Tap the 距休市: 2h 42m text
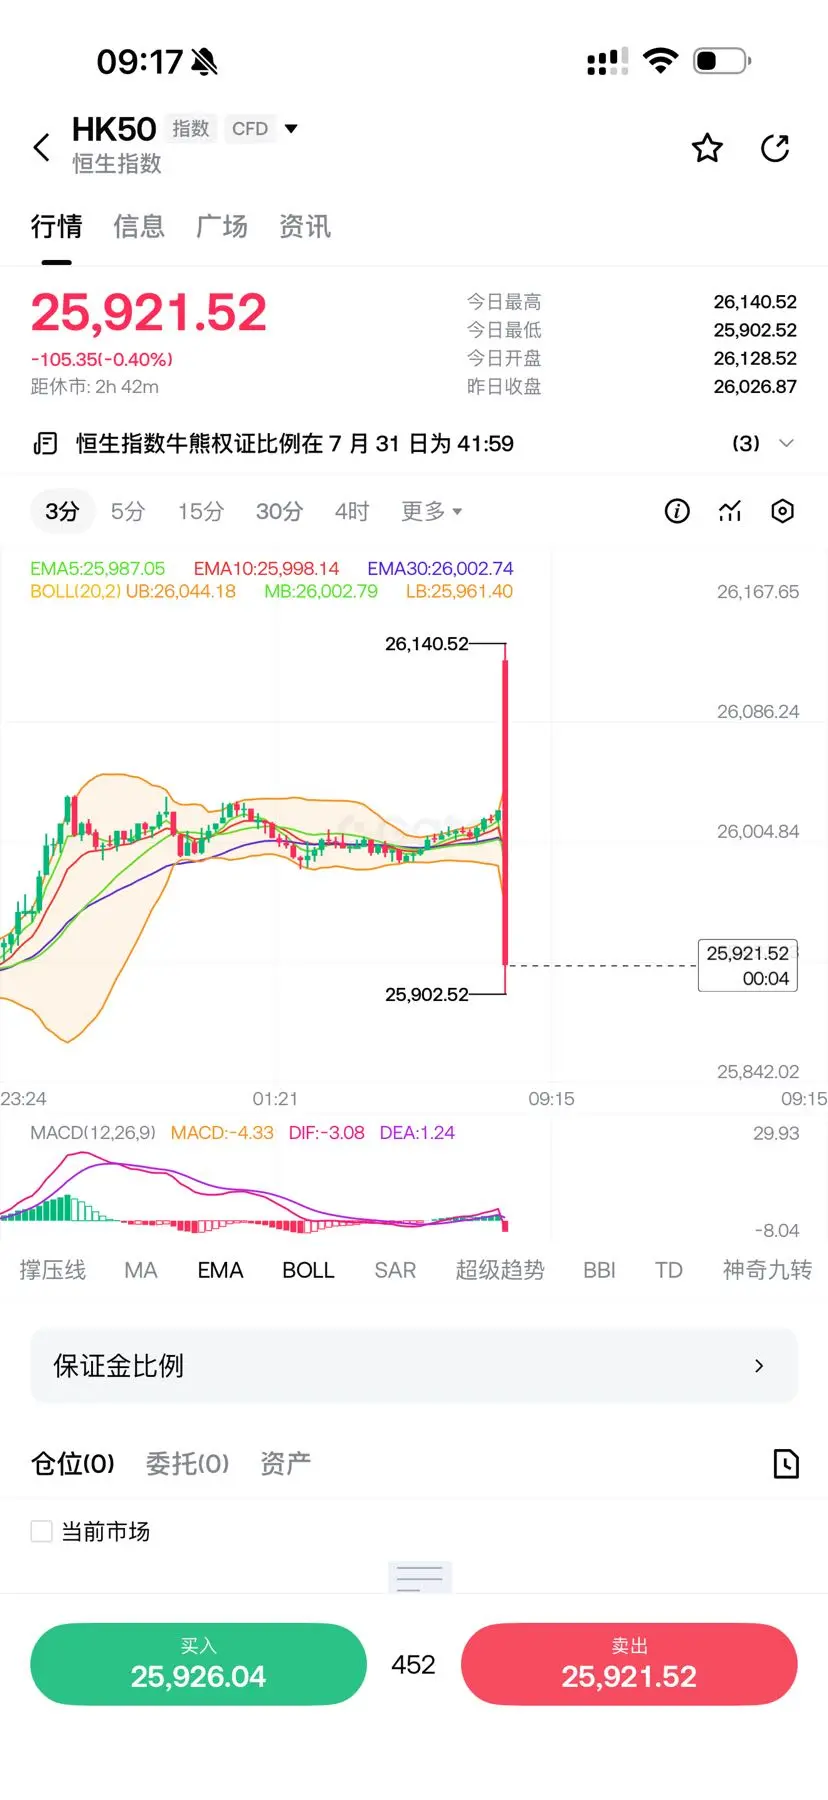The height and width of the screenshot is (1800, 828). click(95, 387)
